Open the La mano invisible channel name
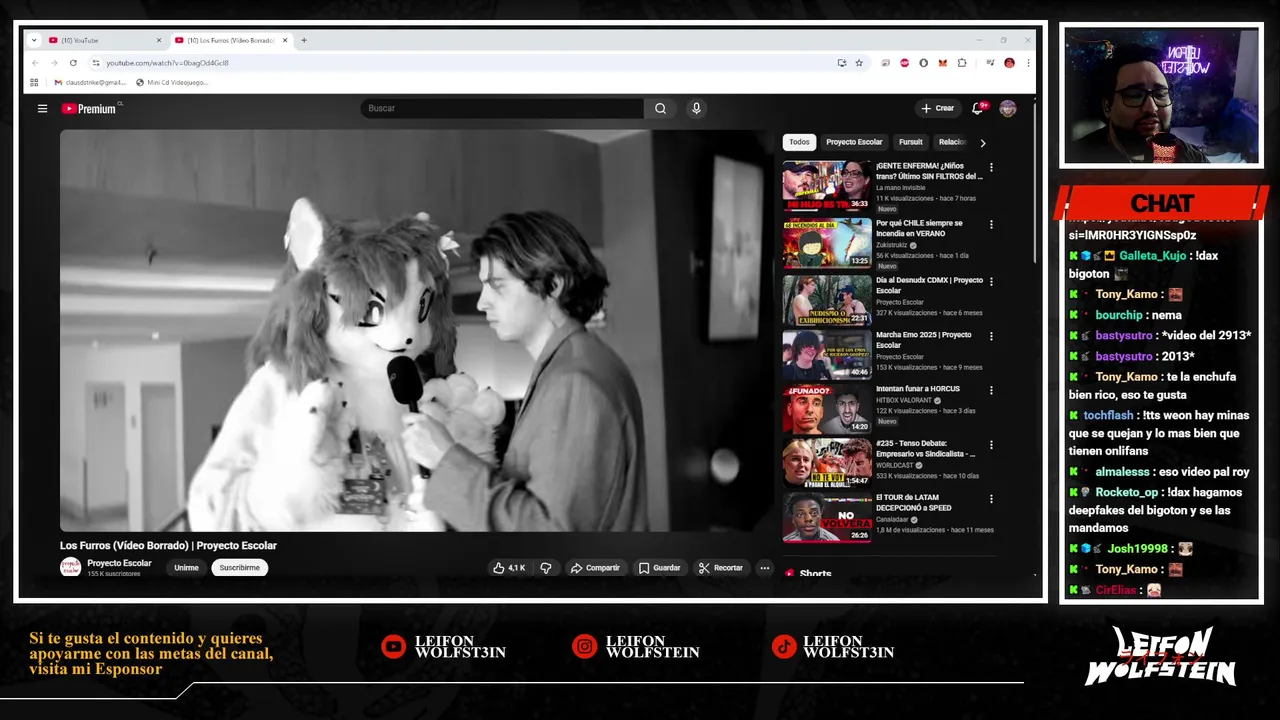 901,188
